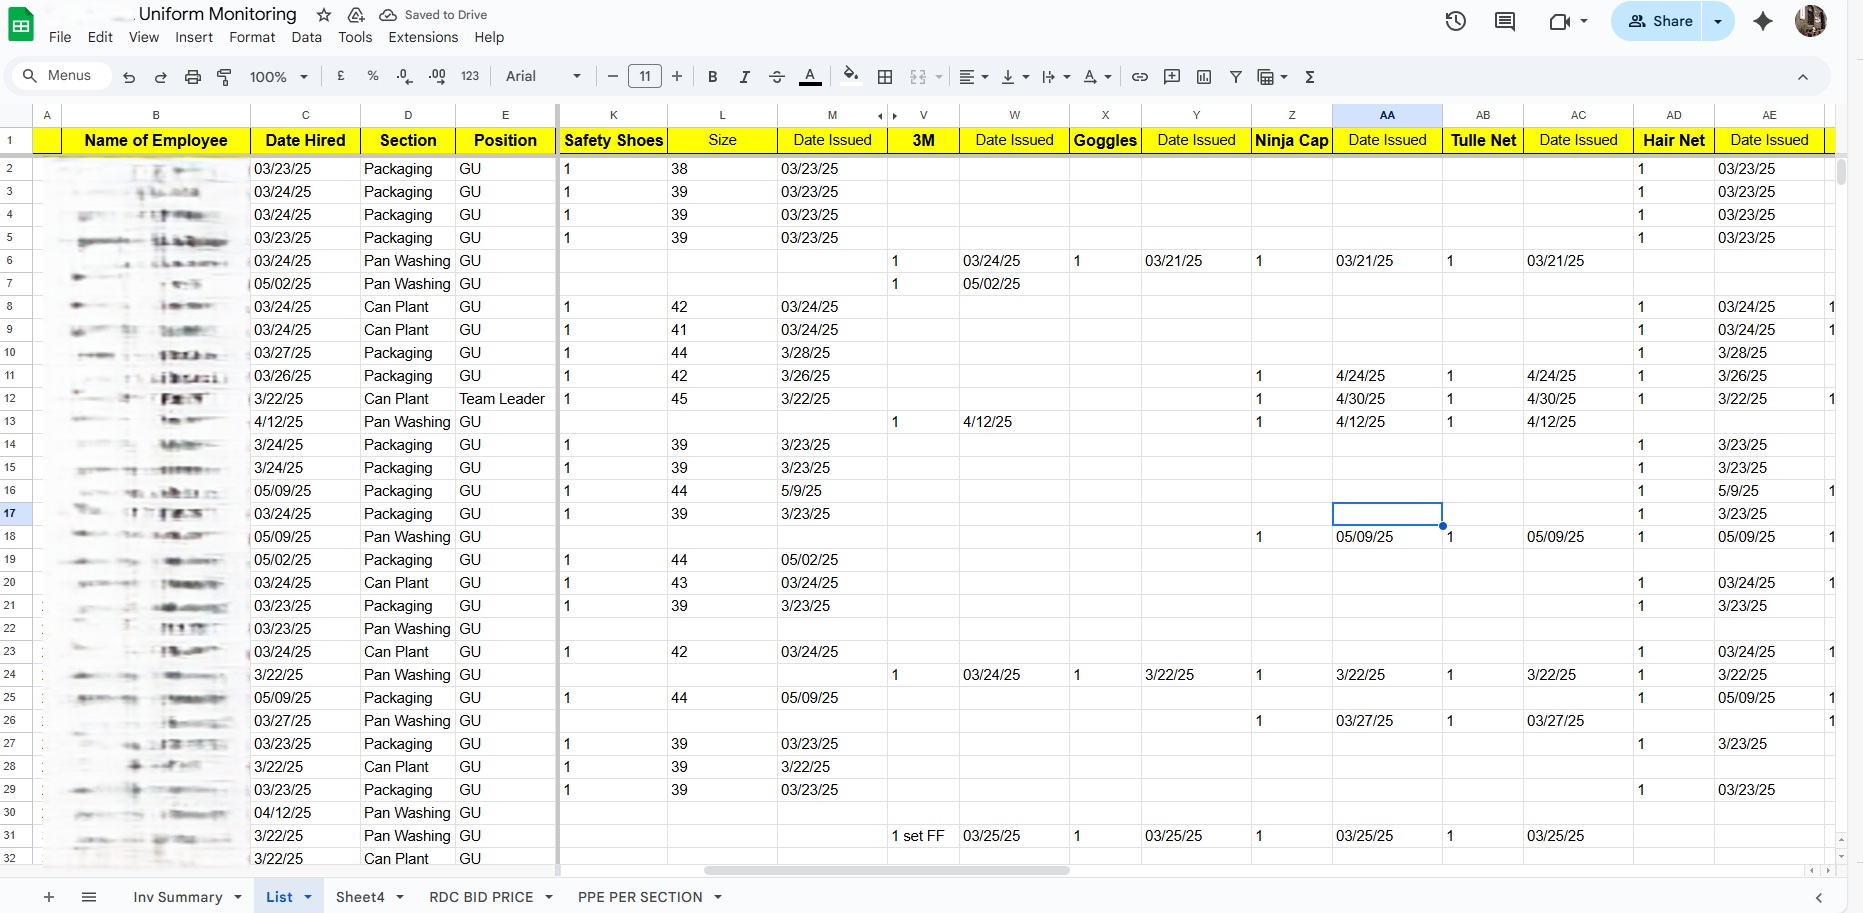Open the comments panel icon
Image resolution: width=1863 pixels, height=913 pixels.
pos(1504,21)
